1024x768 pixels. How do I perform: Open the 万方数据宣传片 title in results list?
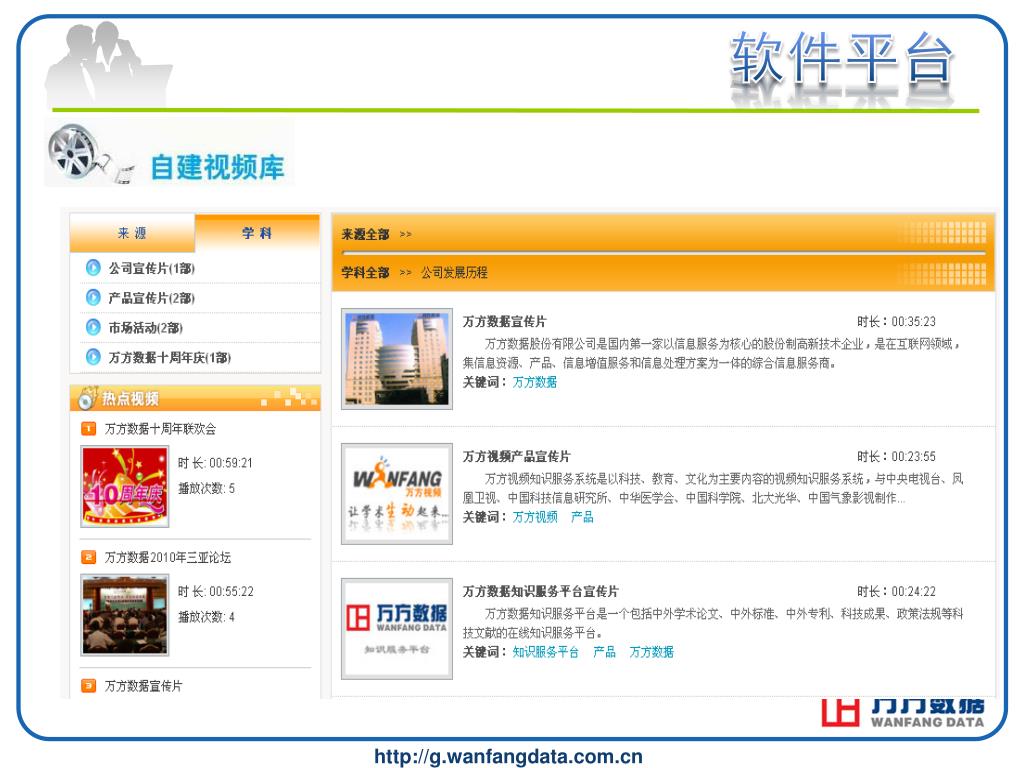(x=504, y=321)
